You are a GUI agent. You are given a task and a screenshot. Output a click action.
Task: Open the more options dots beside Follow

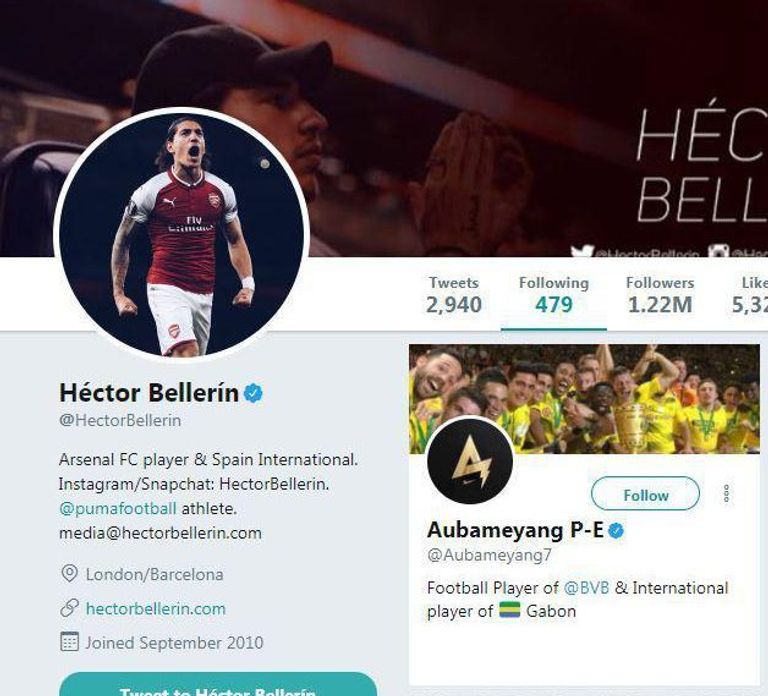pos(726,494)
